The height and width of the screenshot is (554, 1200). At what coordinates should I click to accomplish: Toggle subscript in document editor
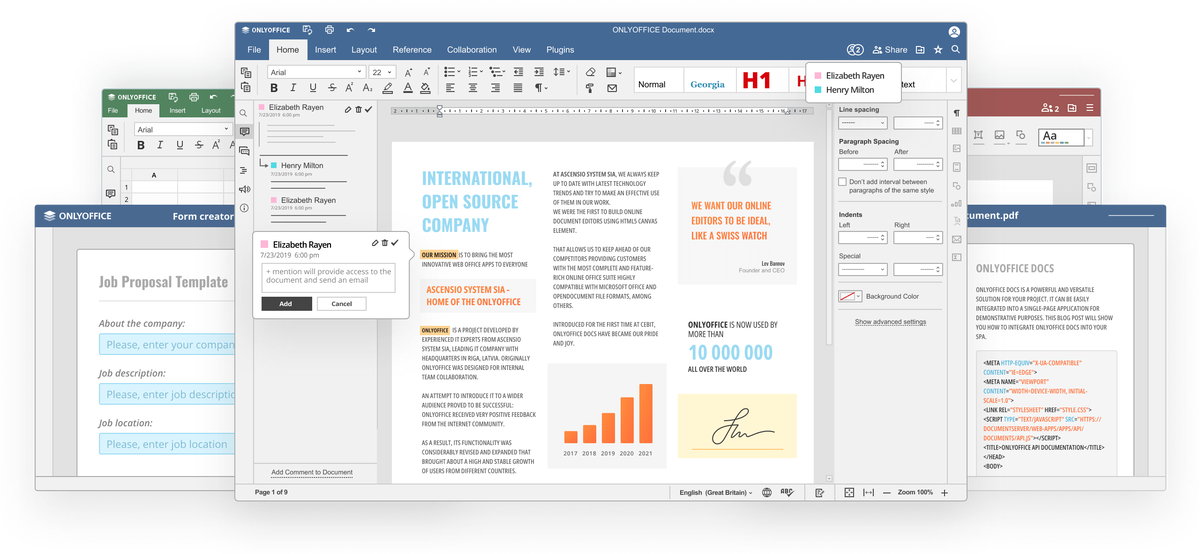pyautogui.click(x=369, y=88)
